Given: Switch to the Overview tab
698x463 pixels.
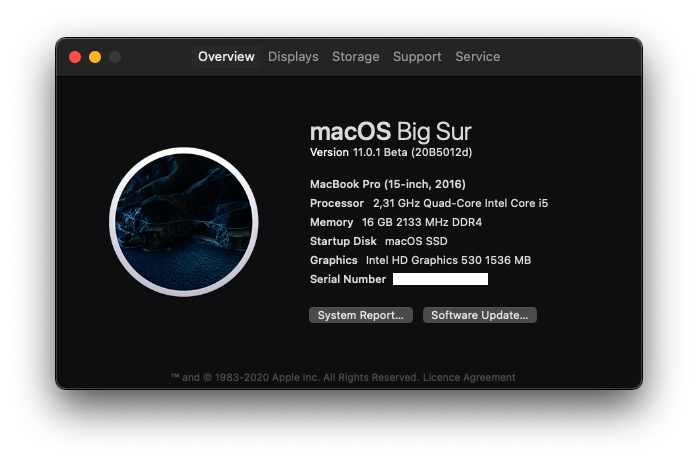Looking at the screenshot, I should [226, 57].
